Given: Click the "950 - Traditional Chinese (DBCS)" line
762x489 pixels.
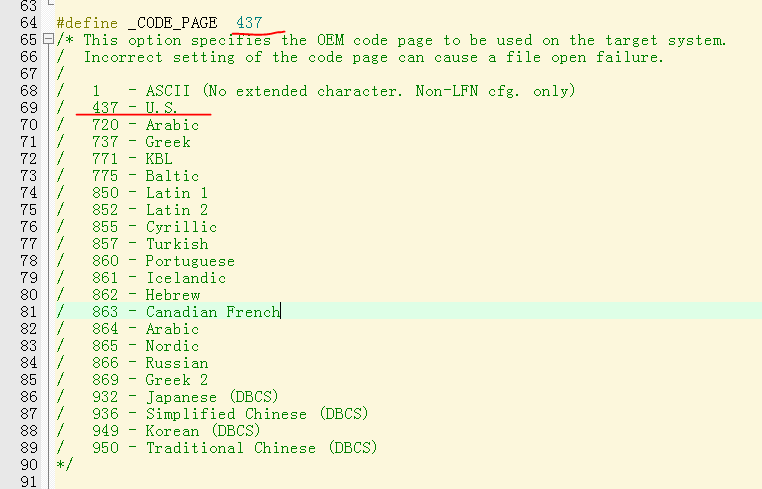Looking at the screenshot, I should click(233, 448).
